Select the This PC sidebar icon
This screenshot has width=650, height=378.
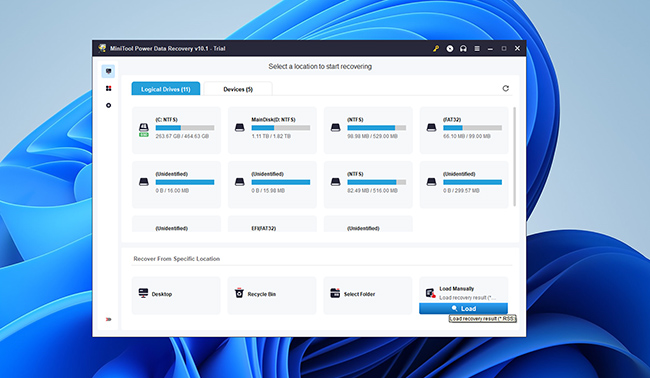tap(108, 71)
